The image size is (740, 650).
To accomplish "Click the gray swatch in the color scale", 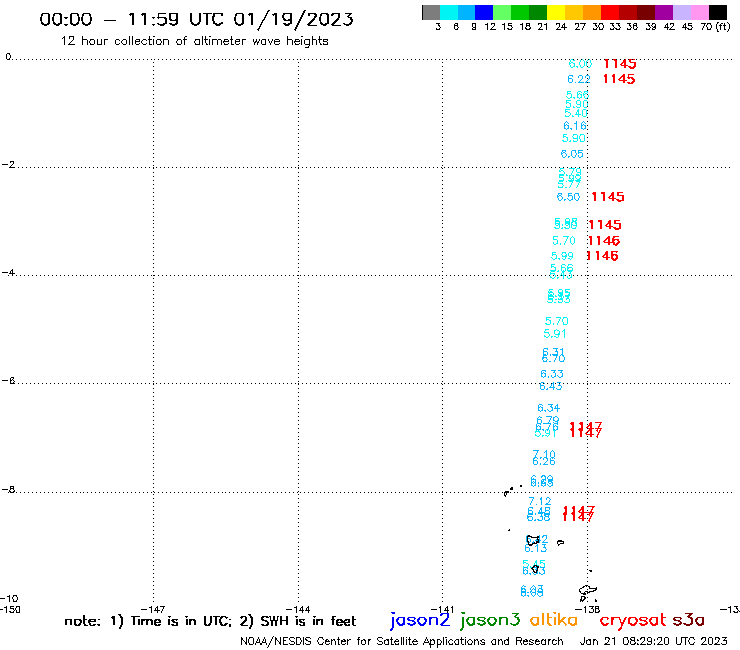I will coord(431,12).
